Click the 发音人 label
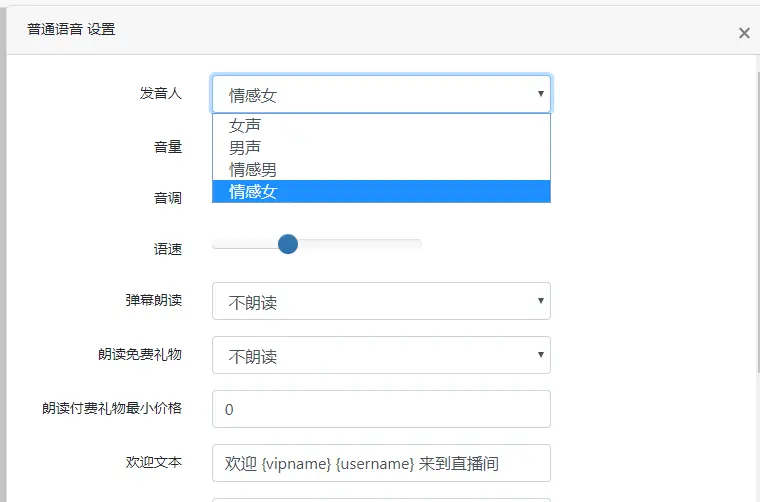 pos(161,93)
